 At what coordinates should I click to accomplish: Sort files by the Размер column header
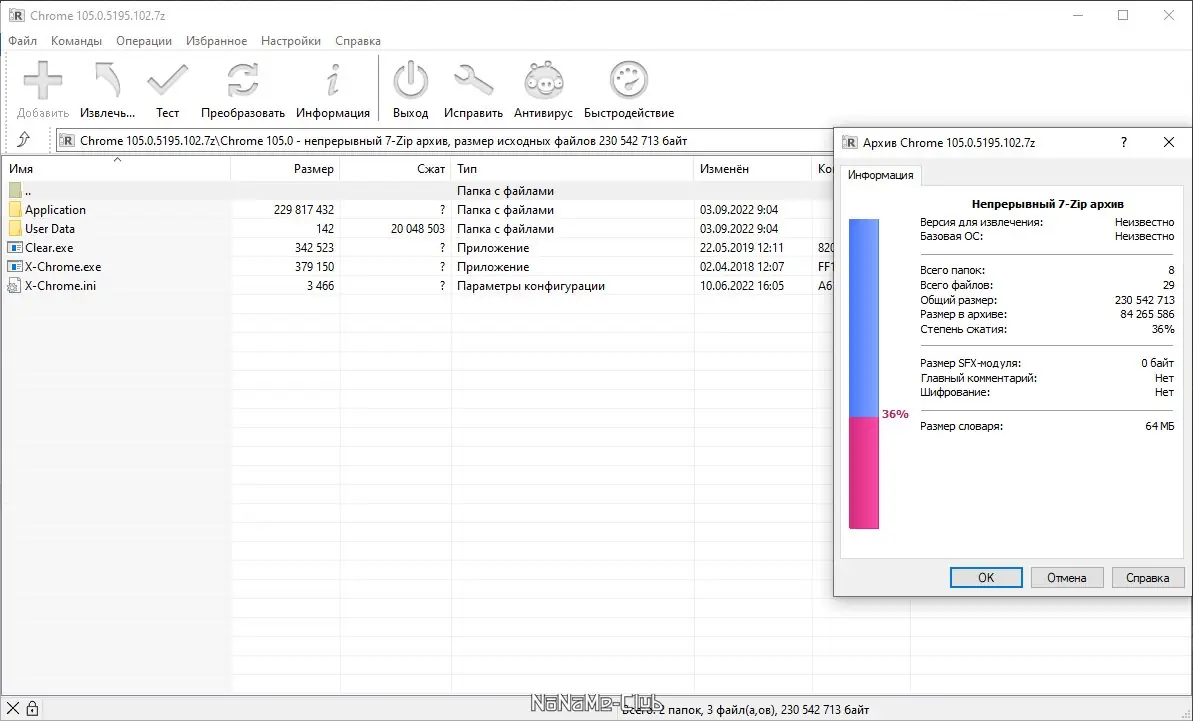[315, 169]
